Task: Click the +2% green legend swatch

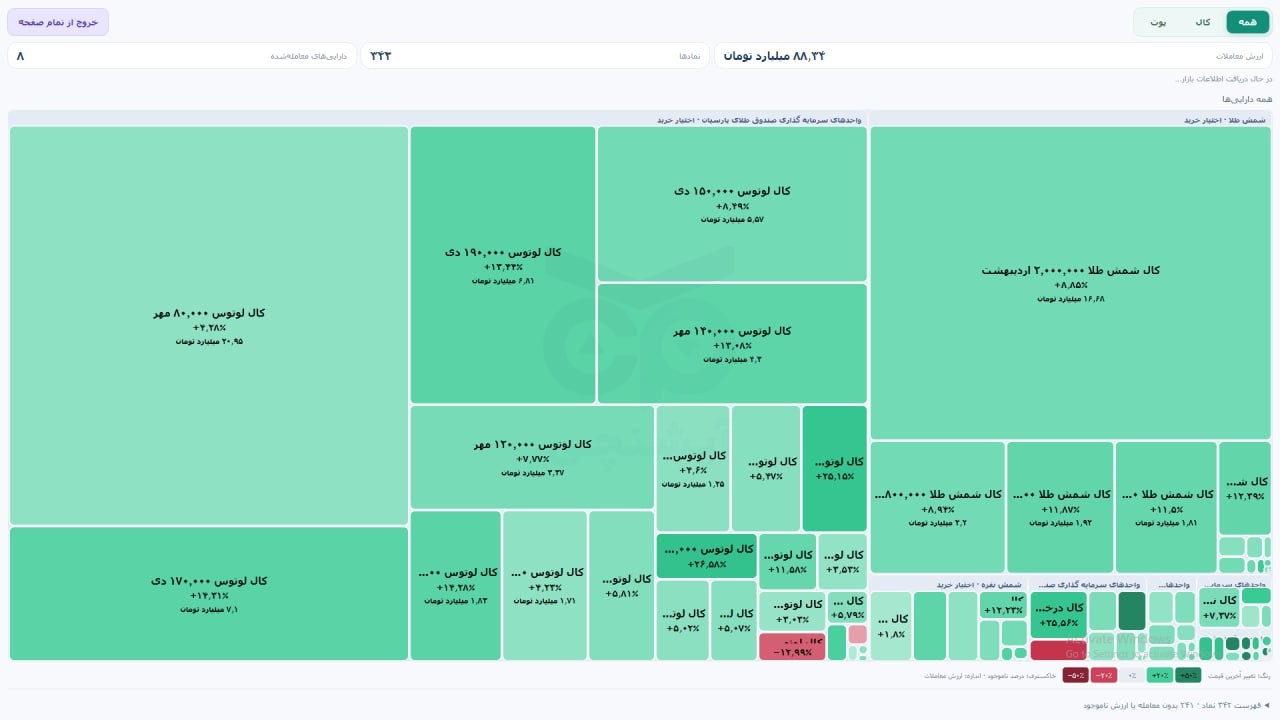Action: pyautogui.click(x=1160, y=675)
